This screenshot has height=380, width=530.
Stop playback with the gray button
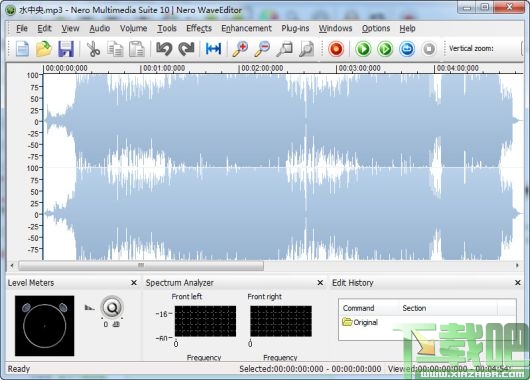point(429,49)
